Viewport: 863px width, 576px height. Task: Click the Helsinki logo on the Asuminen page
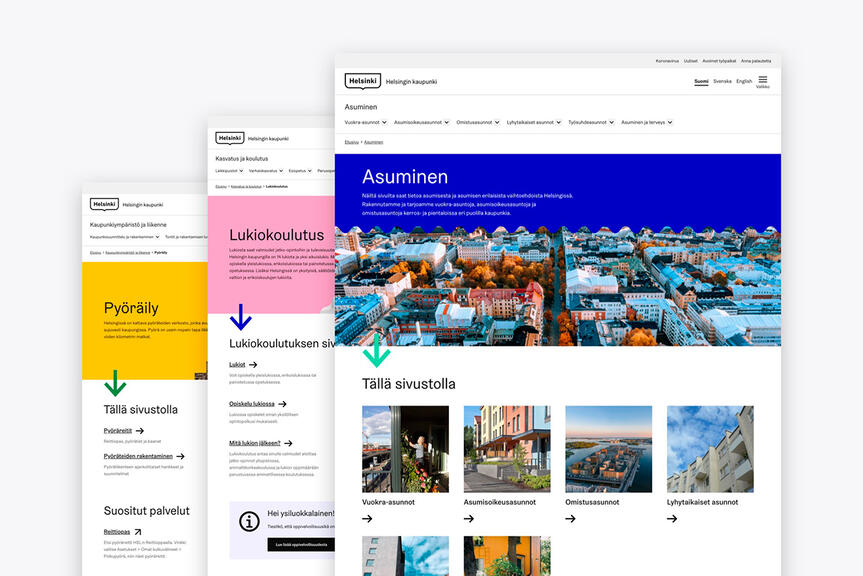click(362, 81)
